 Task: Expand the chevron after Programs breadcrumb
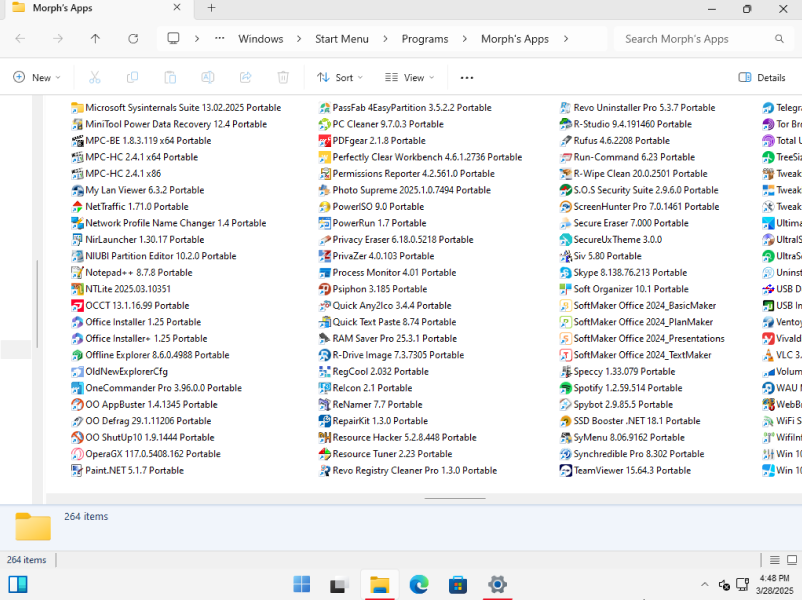tap(464, 39)
